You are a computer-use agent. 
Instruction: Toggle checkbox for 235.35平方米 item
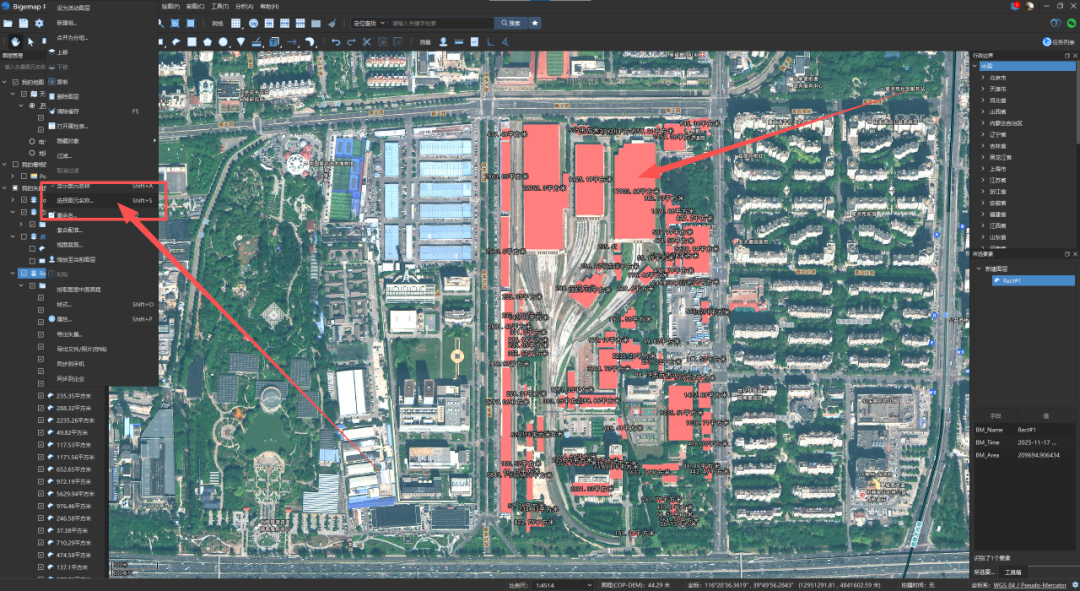coord(41,396)
